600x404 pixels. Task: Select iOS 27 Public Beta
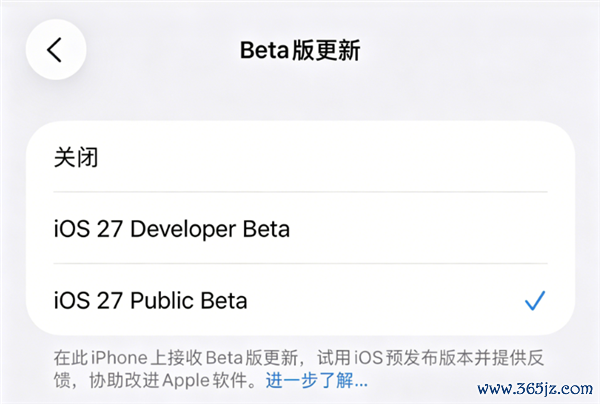(x=300, y=300)
